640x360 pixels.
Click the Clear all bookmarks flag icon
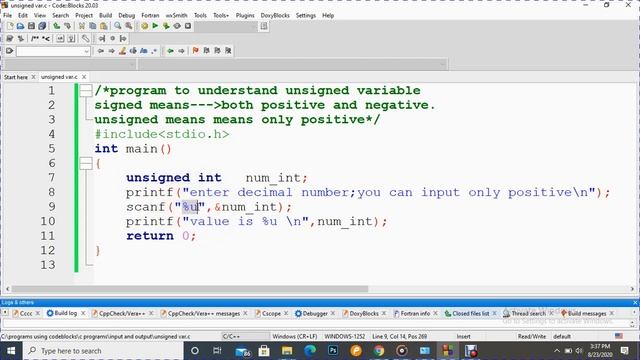click(228, 51)
